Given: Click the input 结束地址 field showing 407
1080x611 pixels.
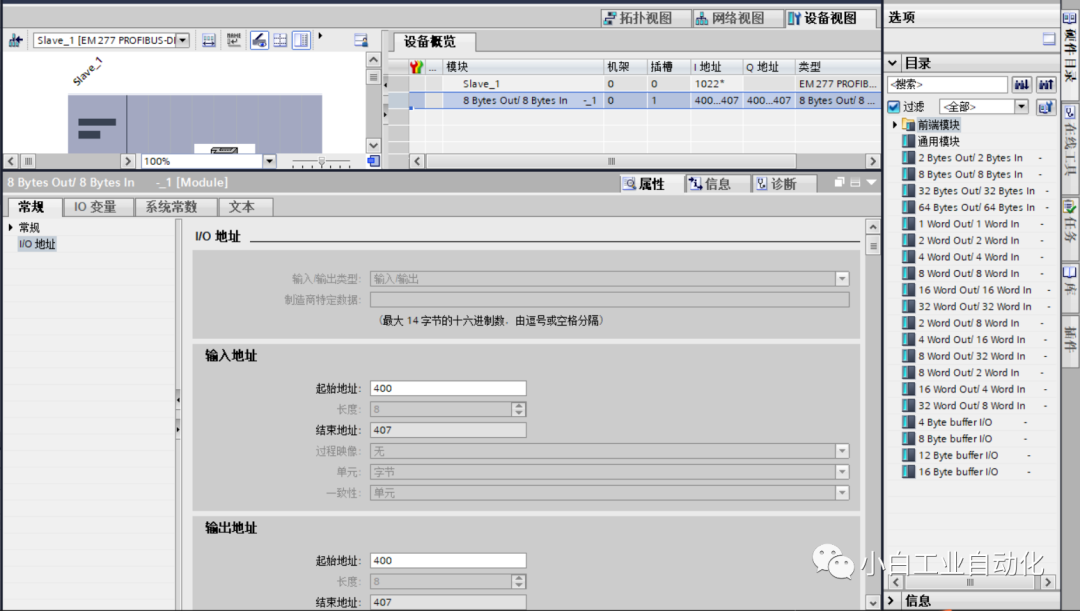Looking at the screenshot, I should 448,430.
